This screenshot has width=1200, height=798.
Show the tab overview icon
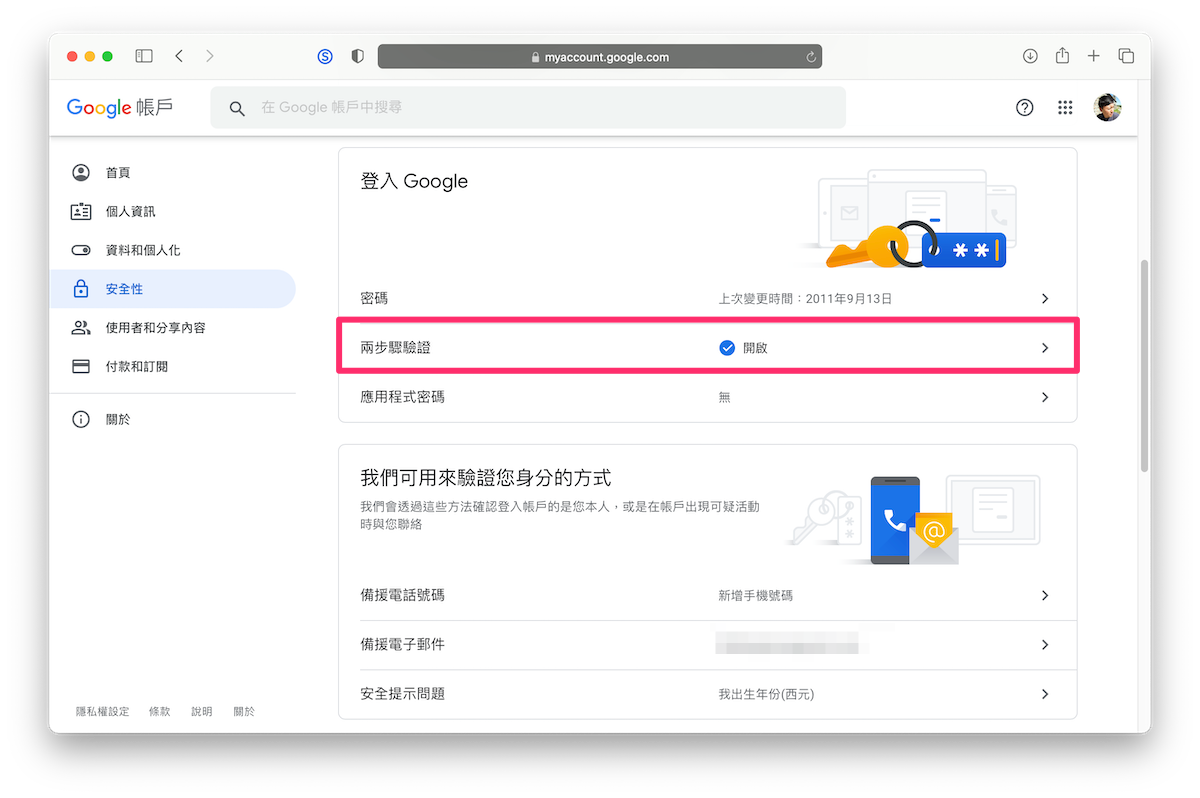tap(1126, 56)
